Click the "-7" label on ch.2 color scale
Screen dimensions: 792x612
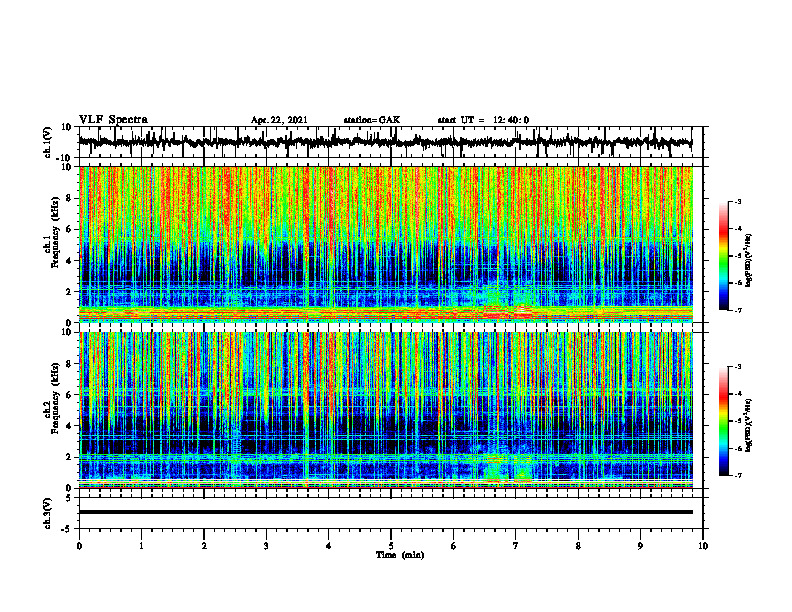pos(738,475)
